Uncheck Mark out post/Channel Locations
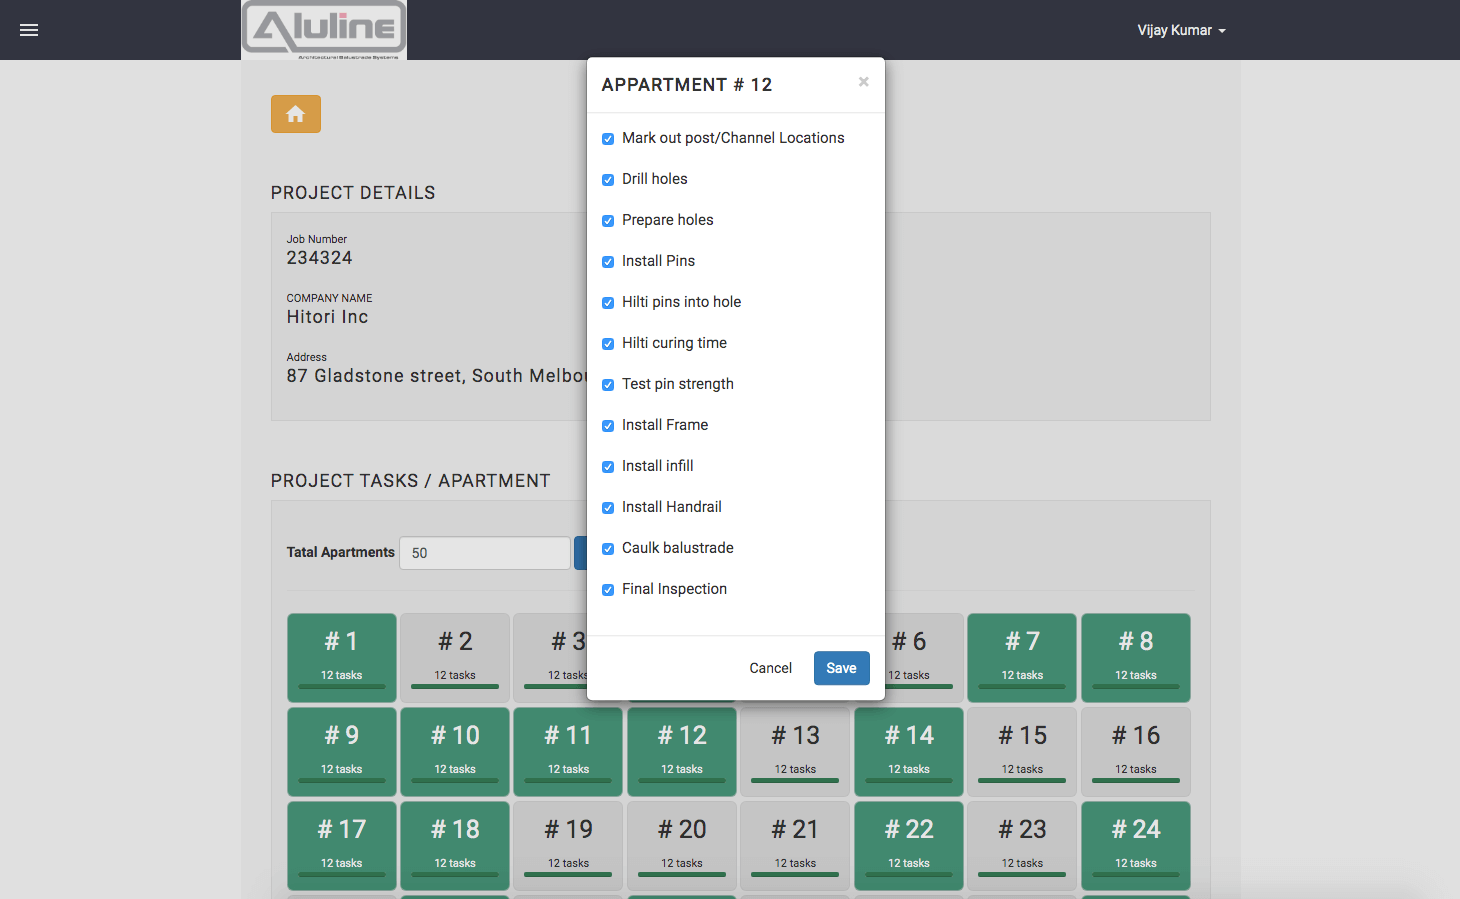The image size is (1460, 899). tap(608, 139)
